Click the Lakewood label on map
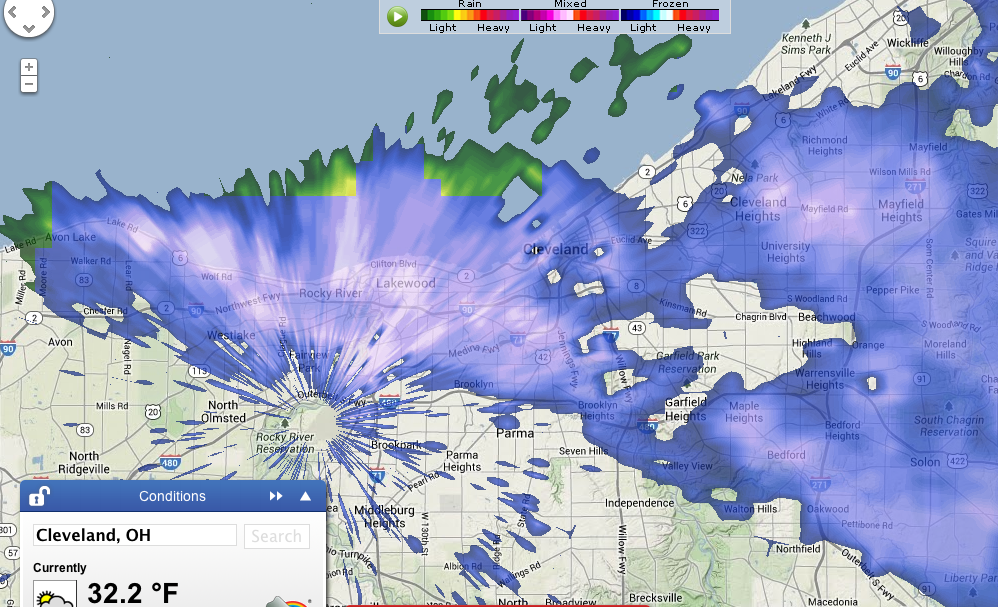Image resolution: width=998 pixels, height=607 pixels. (405, 283)
